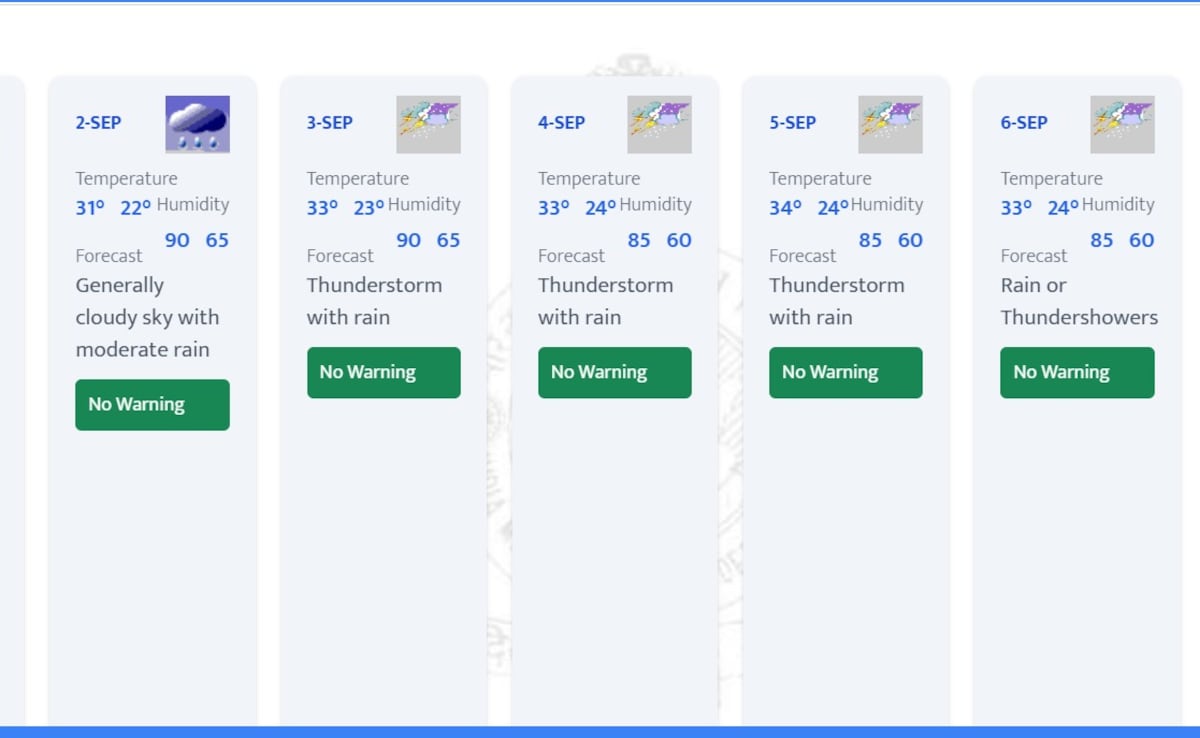Click the 3-SEP thunderstorm weather icon
This screenshot has width=1200, height=738.
pyautogui.click(x=428, y=124)
